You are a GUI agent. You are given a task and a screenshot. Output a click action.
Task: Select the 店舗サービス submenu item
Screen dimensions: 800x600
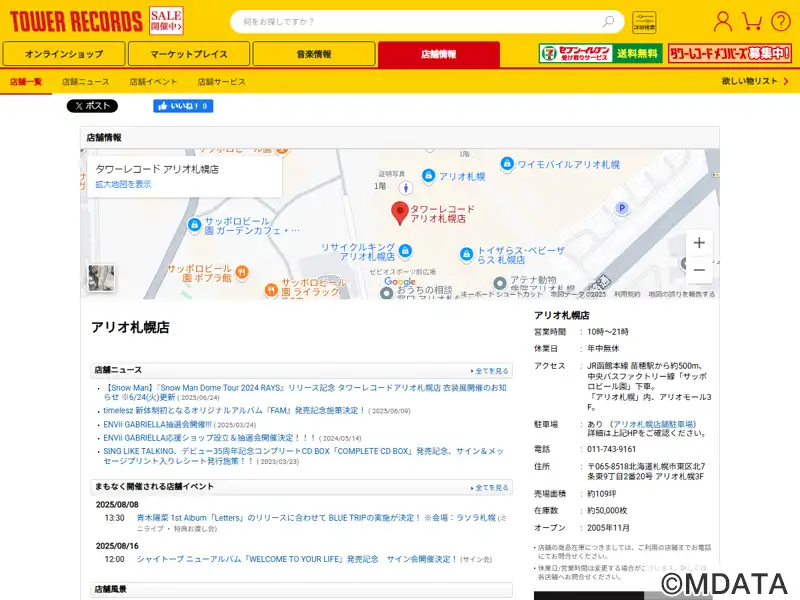click(x=221, y=82)
